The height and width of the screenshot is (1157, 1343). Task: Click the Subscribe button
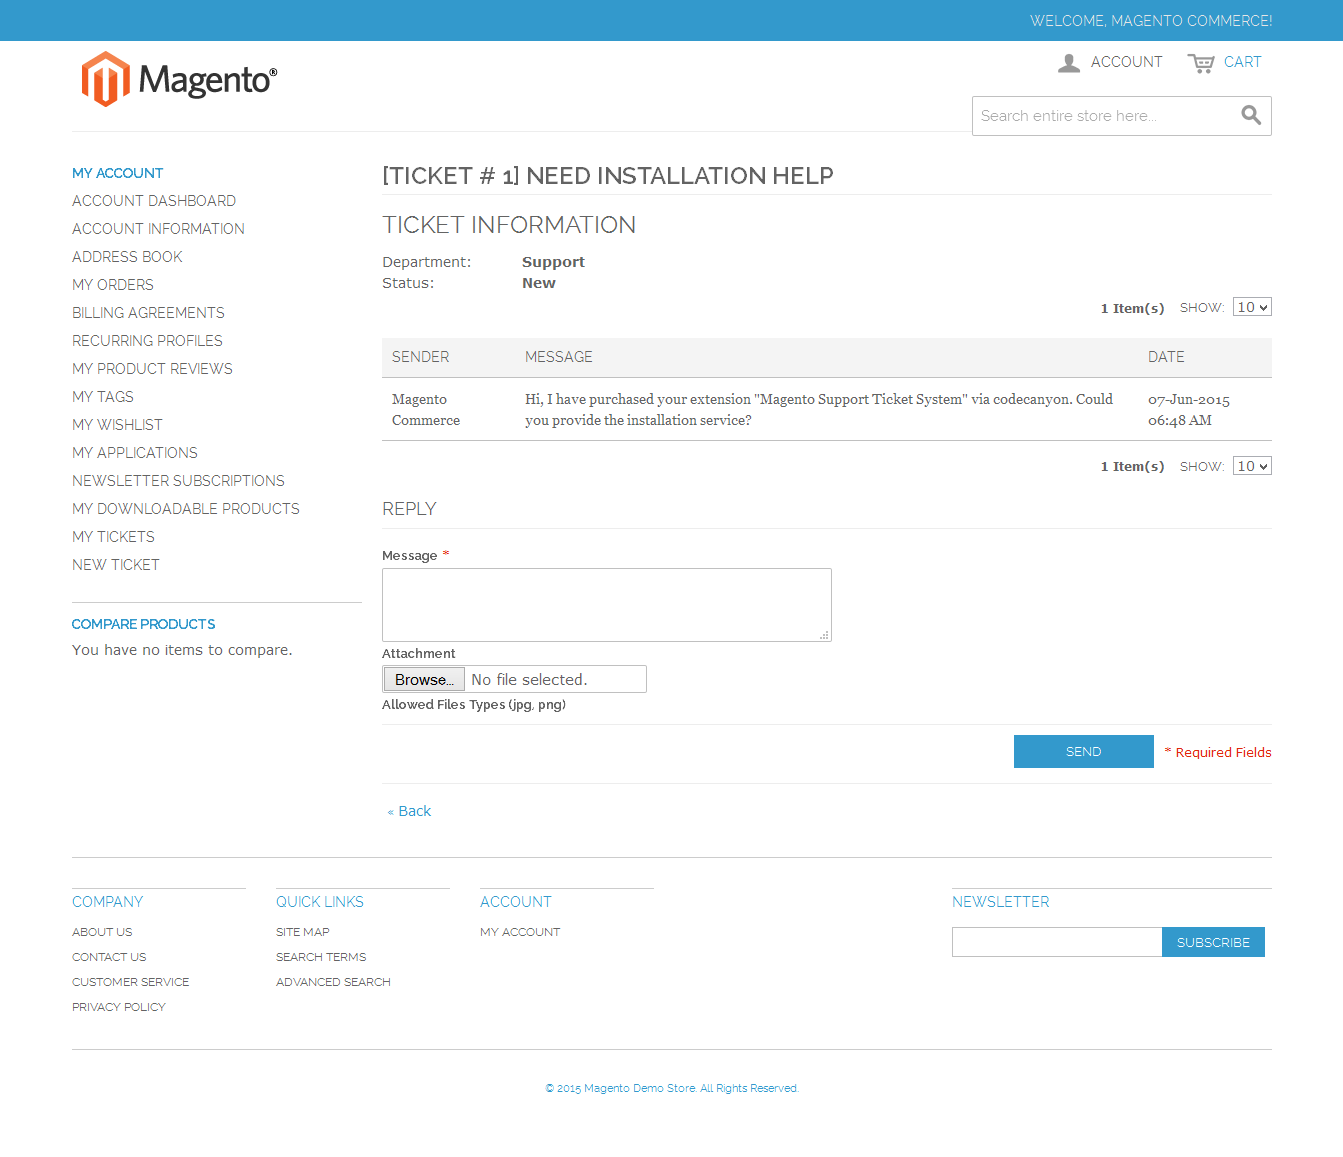click(1213, 942)
